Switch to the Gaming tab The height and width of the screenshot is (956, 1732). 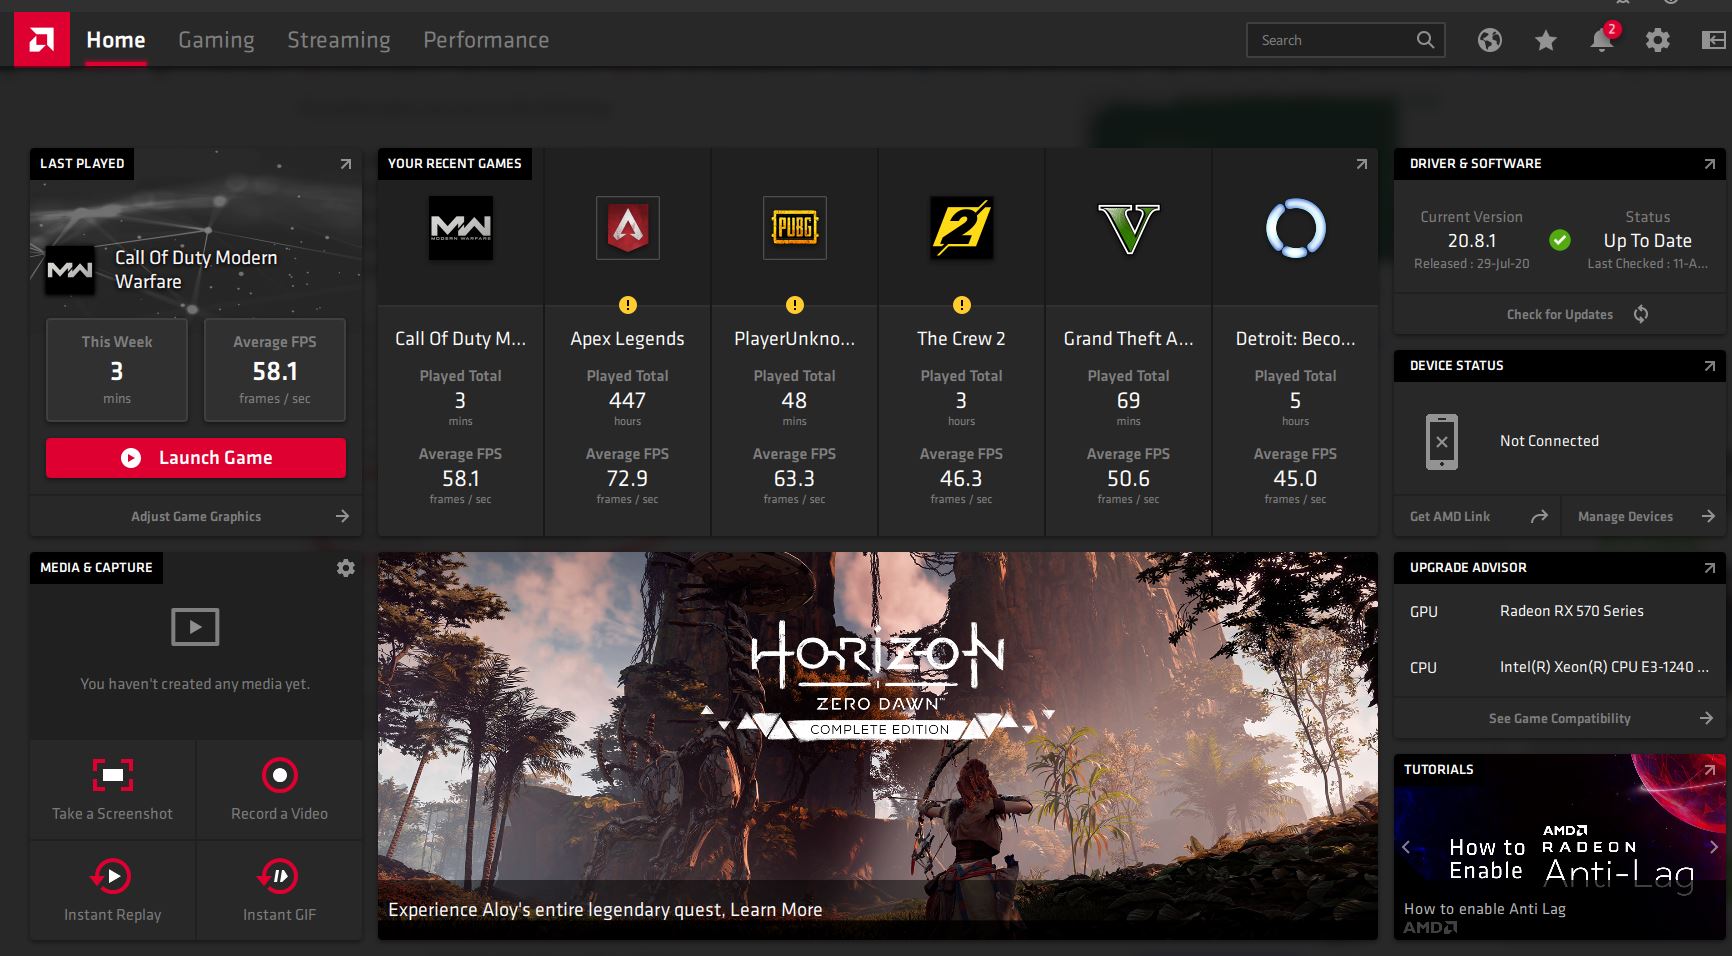click(x=216, y=40)
